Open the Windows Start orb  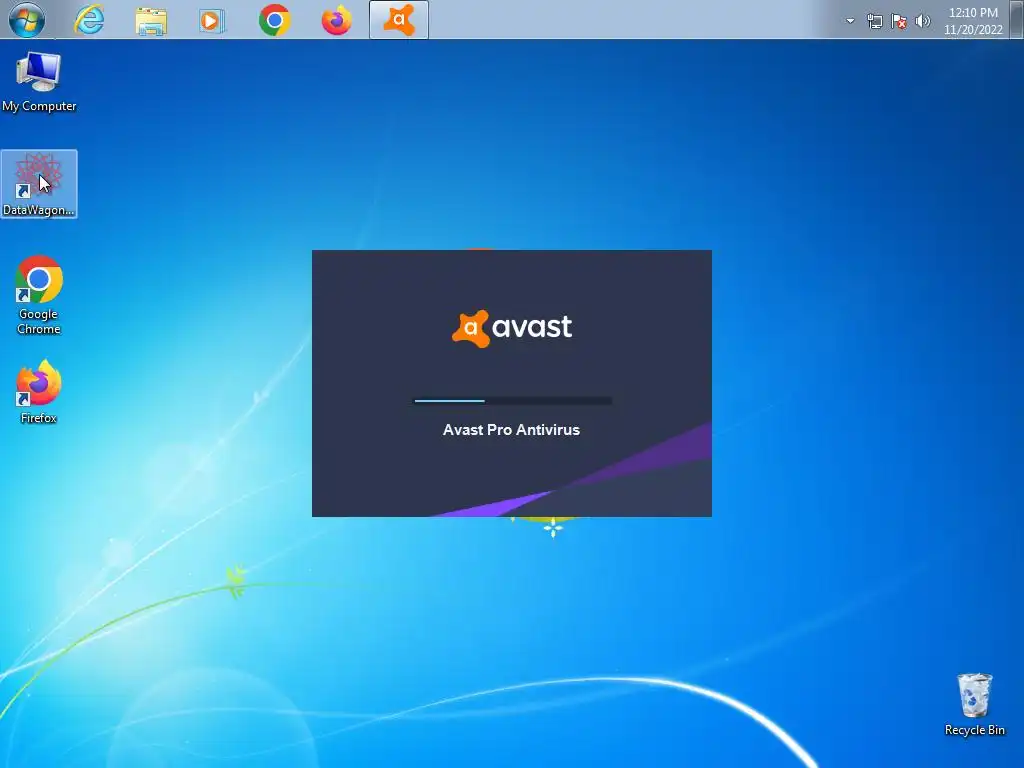pyautogui.click(x=27, y=20)
